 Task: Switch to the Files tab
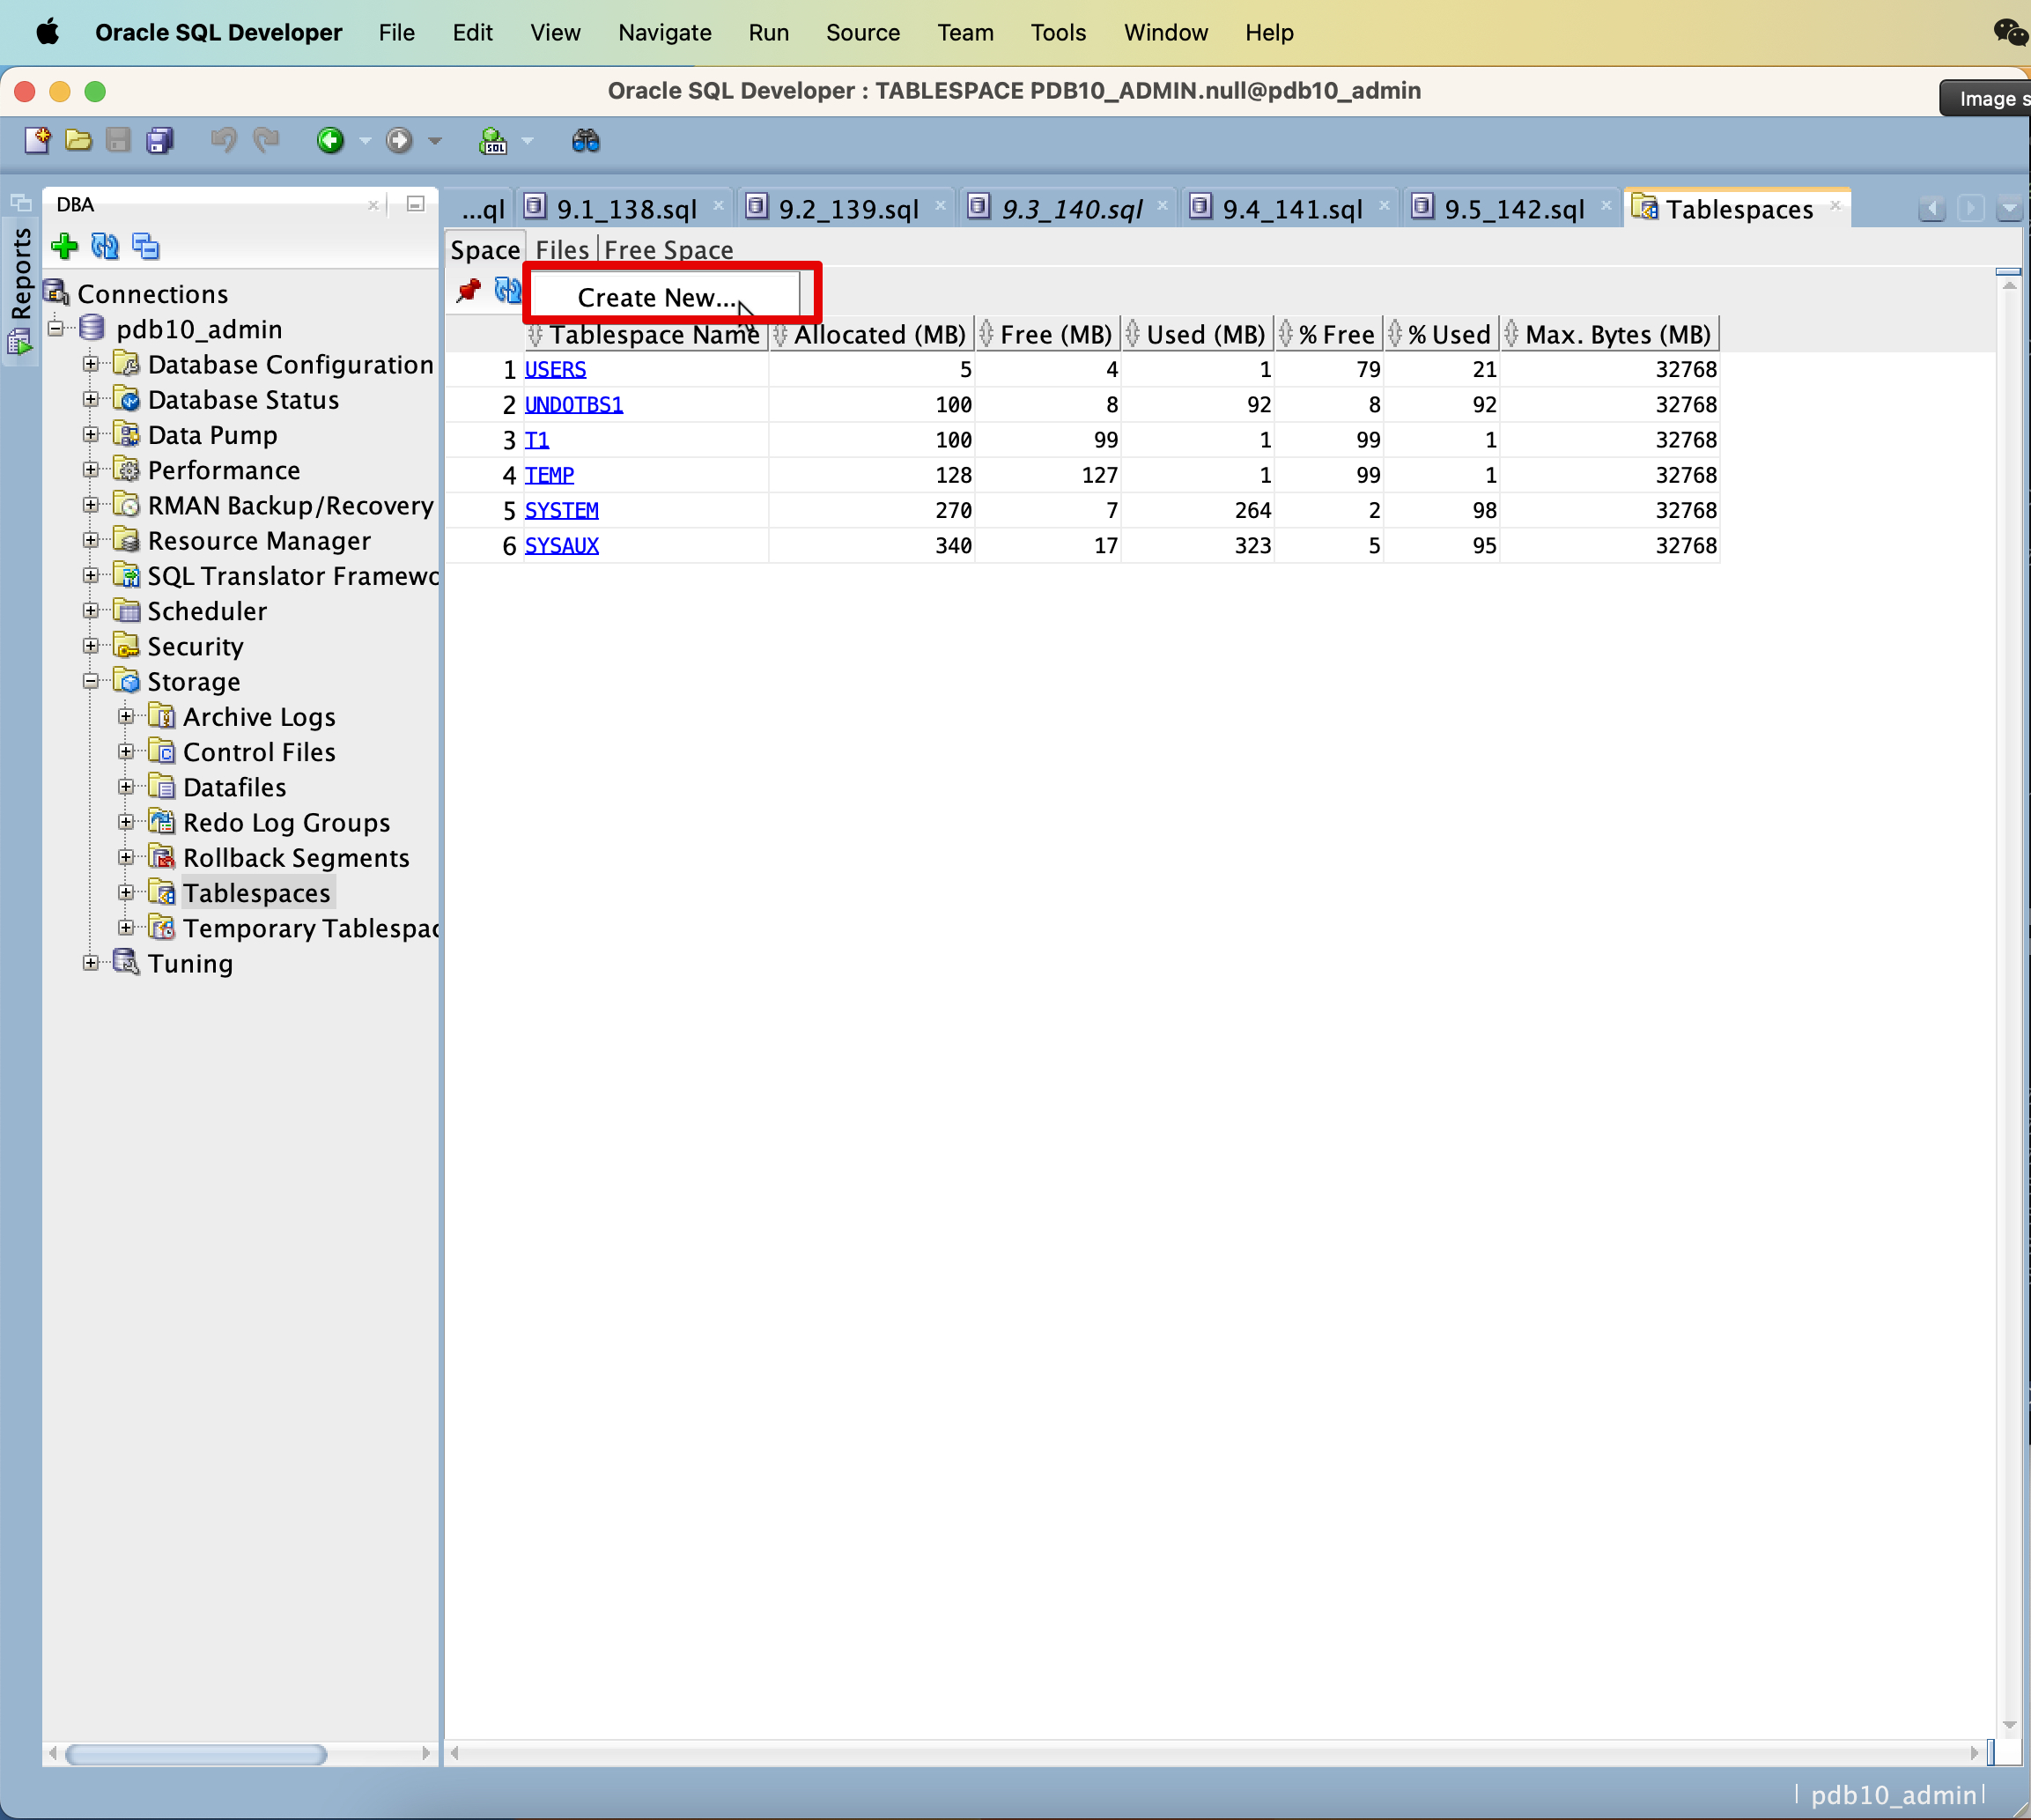point(562,250)
